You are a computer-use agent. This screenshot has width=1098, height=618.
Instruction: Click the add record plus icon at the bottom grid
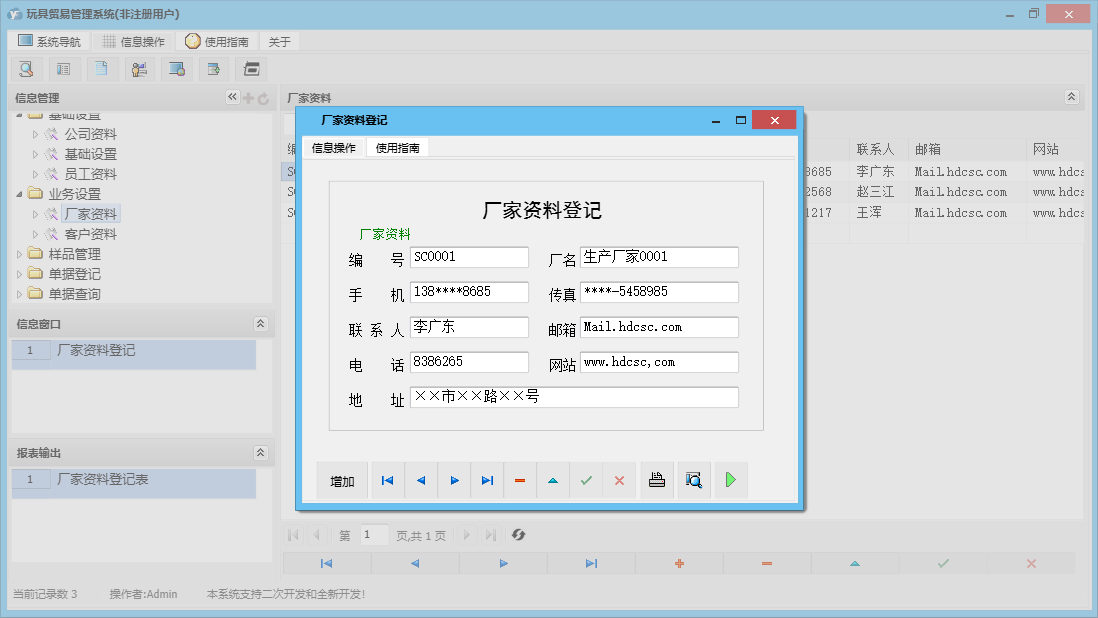click(679, 563)
